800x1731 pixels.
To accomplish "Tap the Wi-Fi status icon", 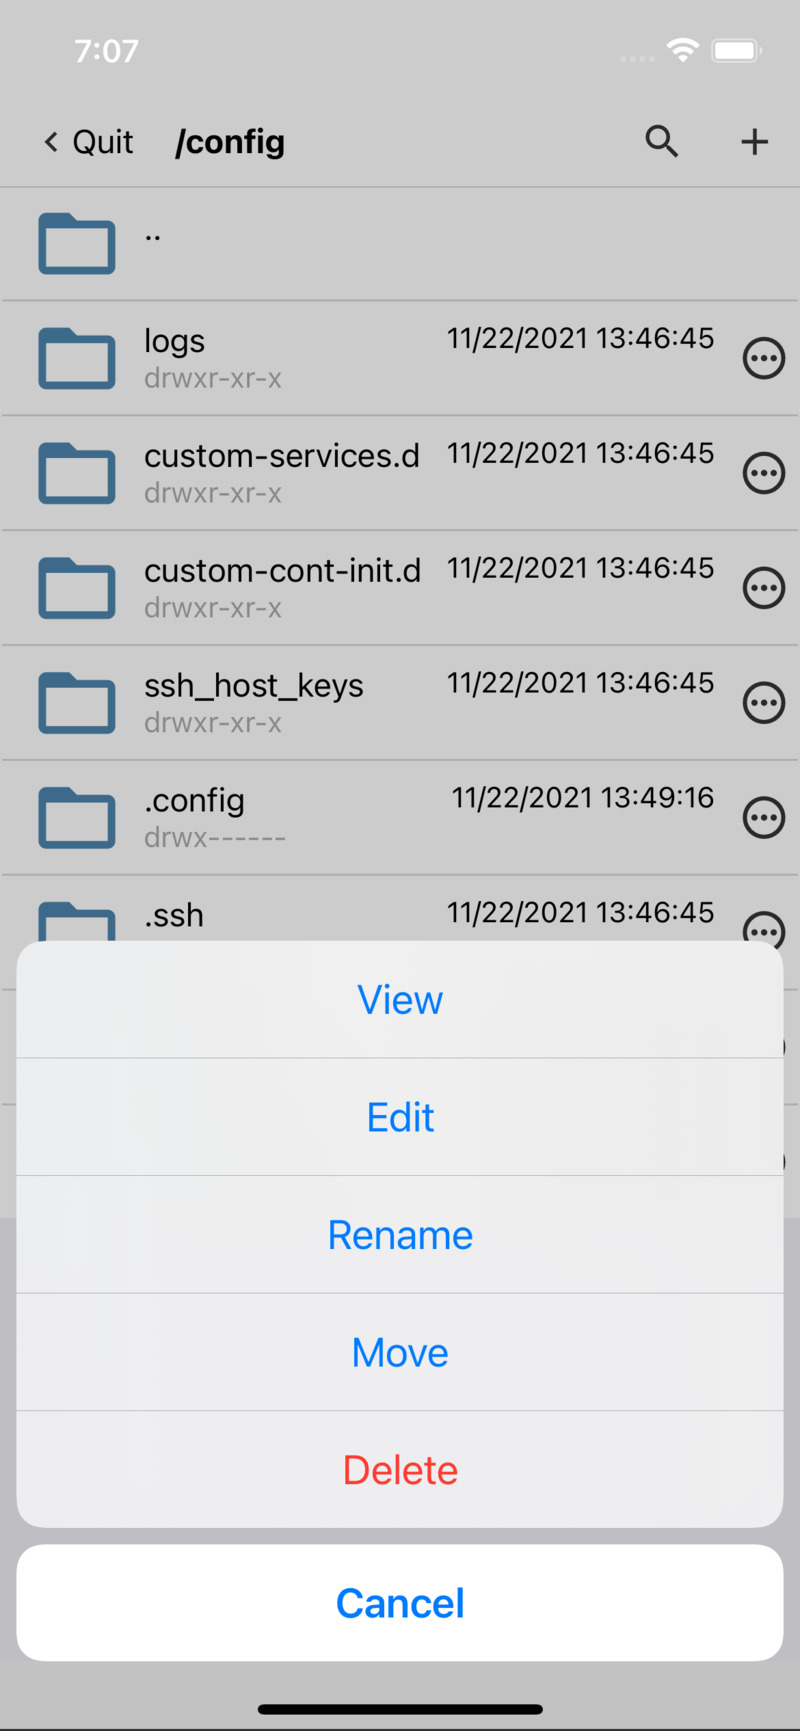I will pyautogui.click(x=682, y=49).
